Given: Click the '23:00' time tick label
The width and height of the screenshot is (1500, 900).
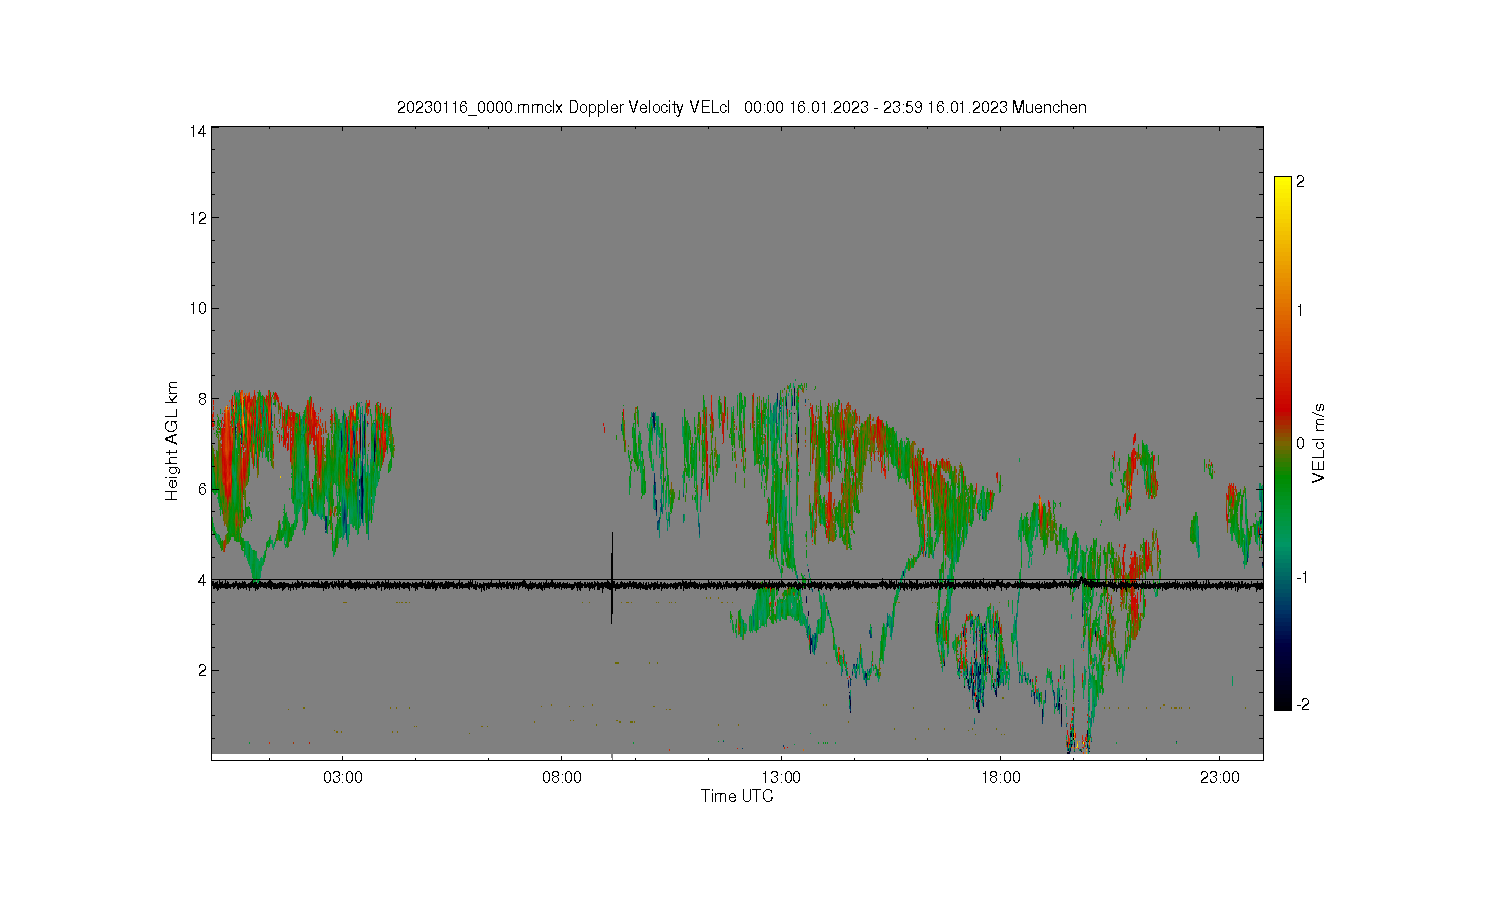Looking at the screenshot, I should [1219, 778].
